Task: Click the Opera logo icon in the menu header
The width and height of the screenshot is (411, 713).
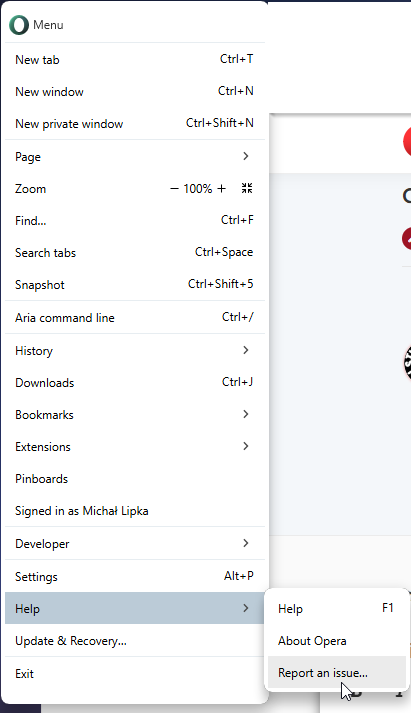Action: (x=19, y=25)
